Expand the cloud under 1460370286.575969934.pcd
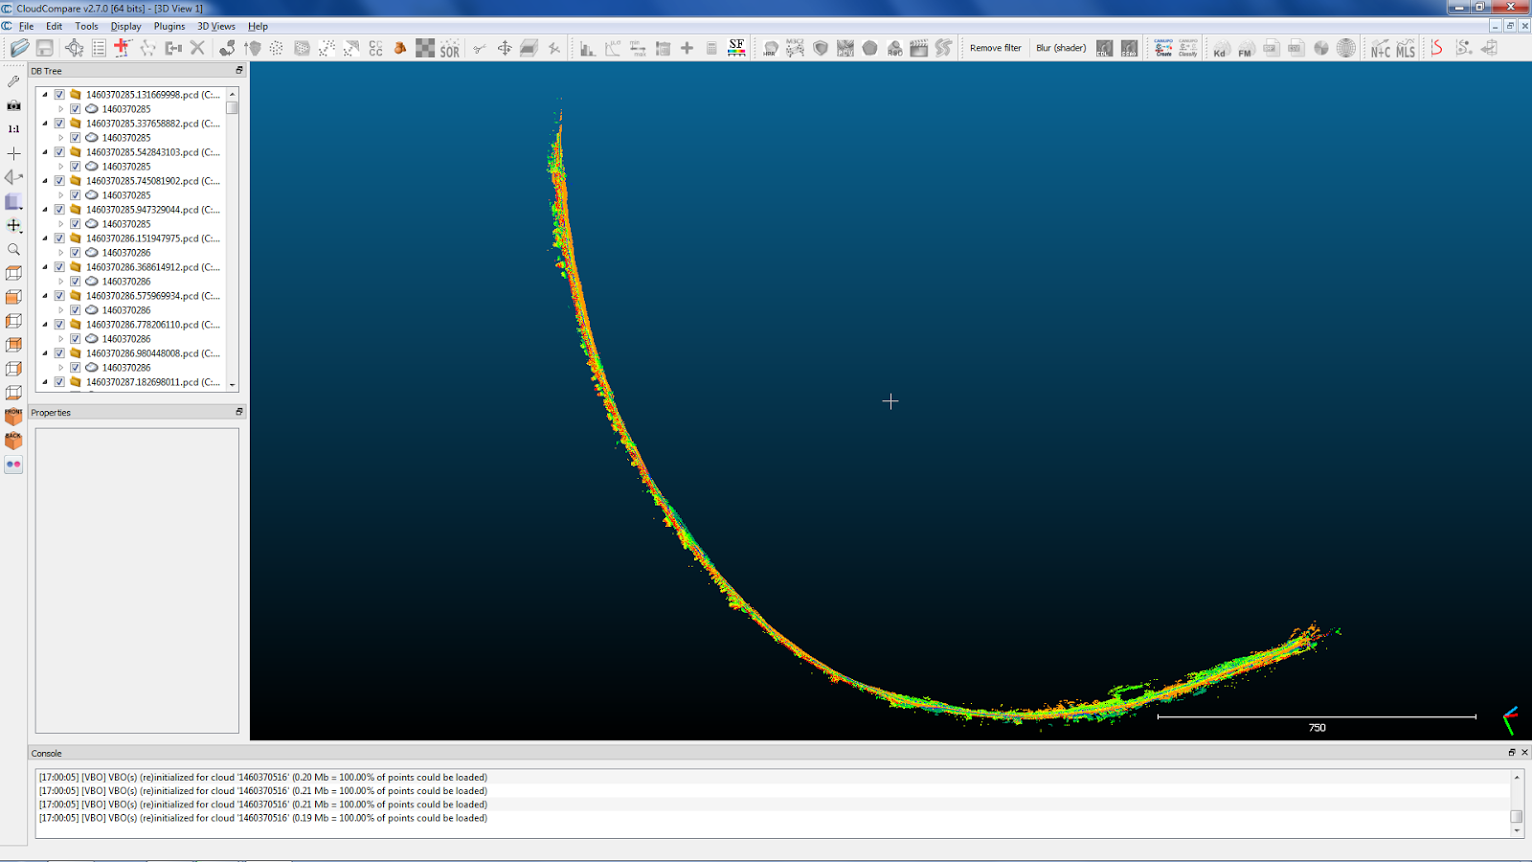The image size is (1532, 862). [61, 310]
